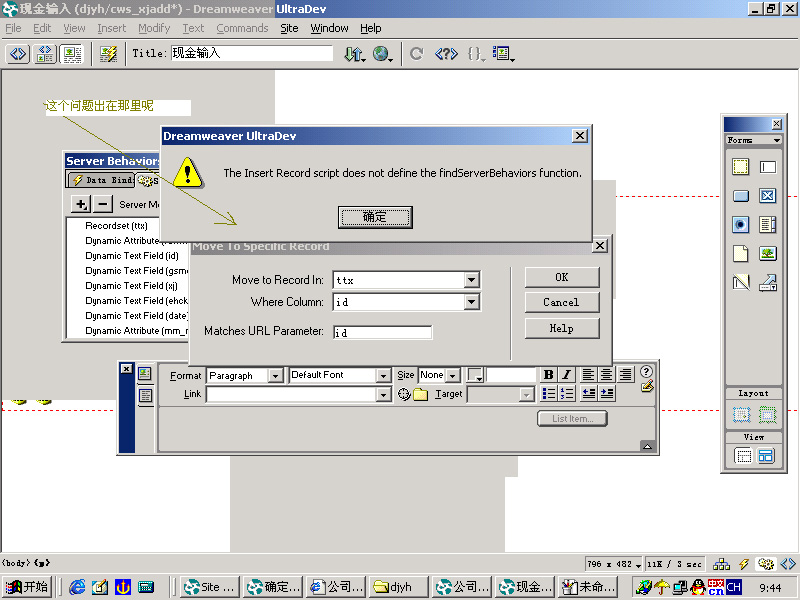Open the Where Column dropdown
Screen dimensions: 800x600
pos(472,302)
